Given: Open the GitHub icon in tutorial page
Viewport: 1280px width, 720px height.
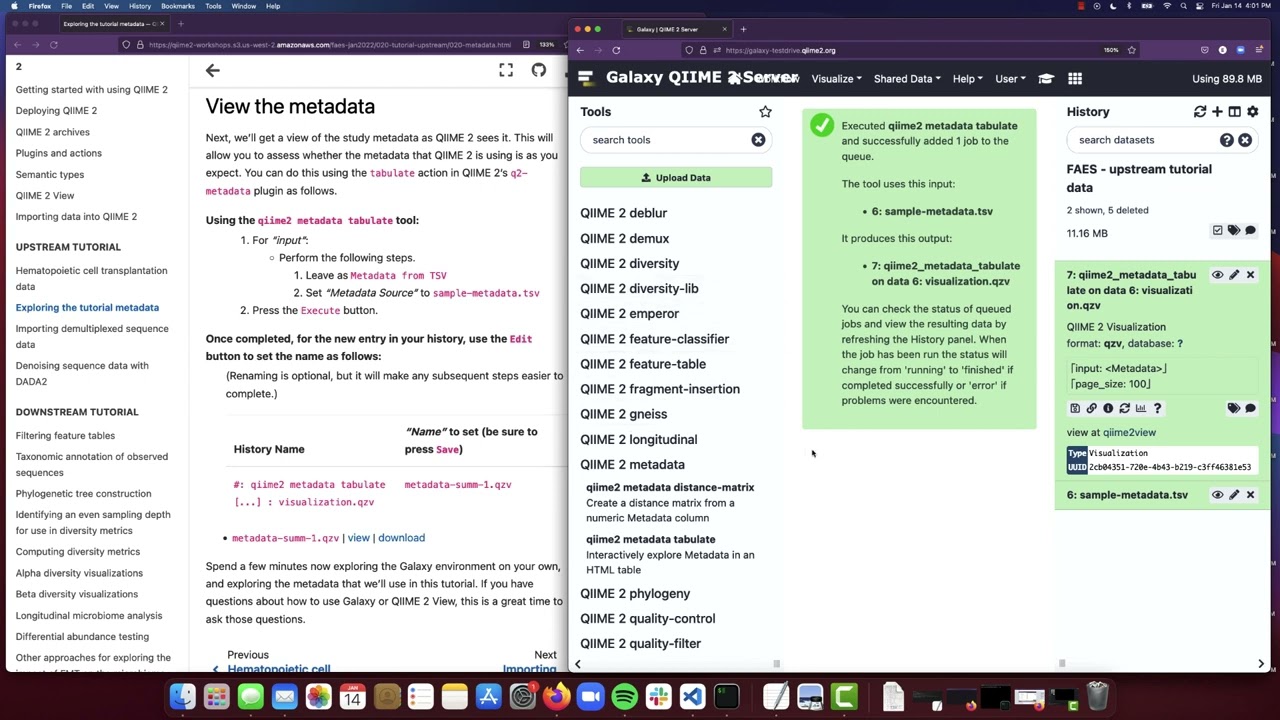Looking at the screenshot, I should (539, 70).
